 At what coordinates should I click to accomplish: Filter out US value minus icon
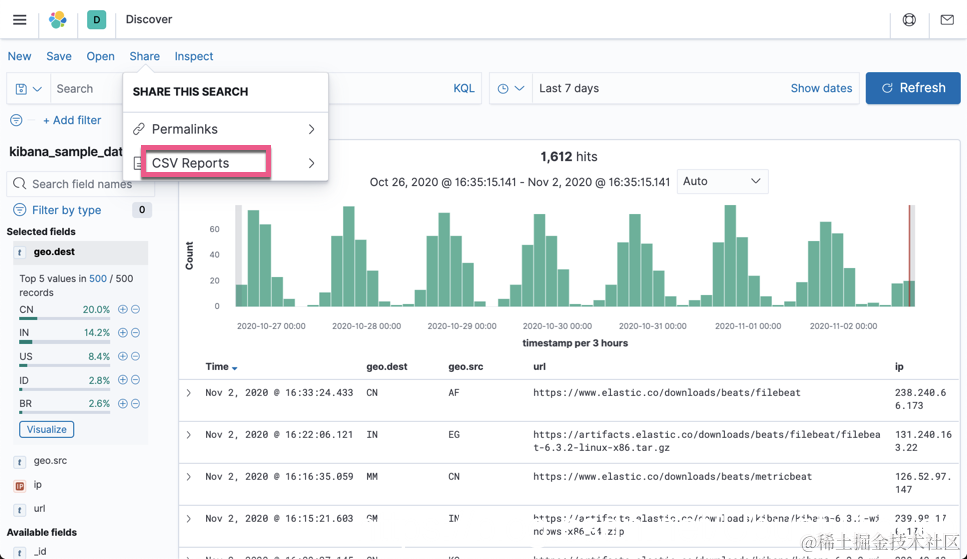pyautogui.click(x=135, y=356)
